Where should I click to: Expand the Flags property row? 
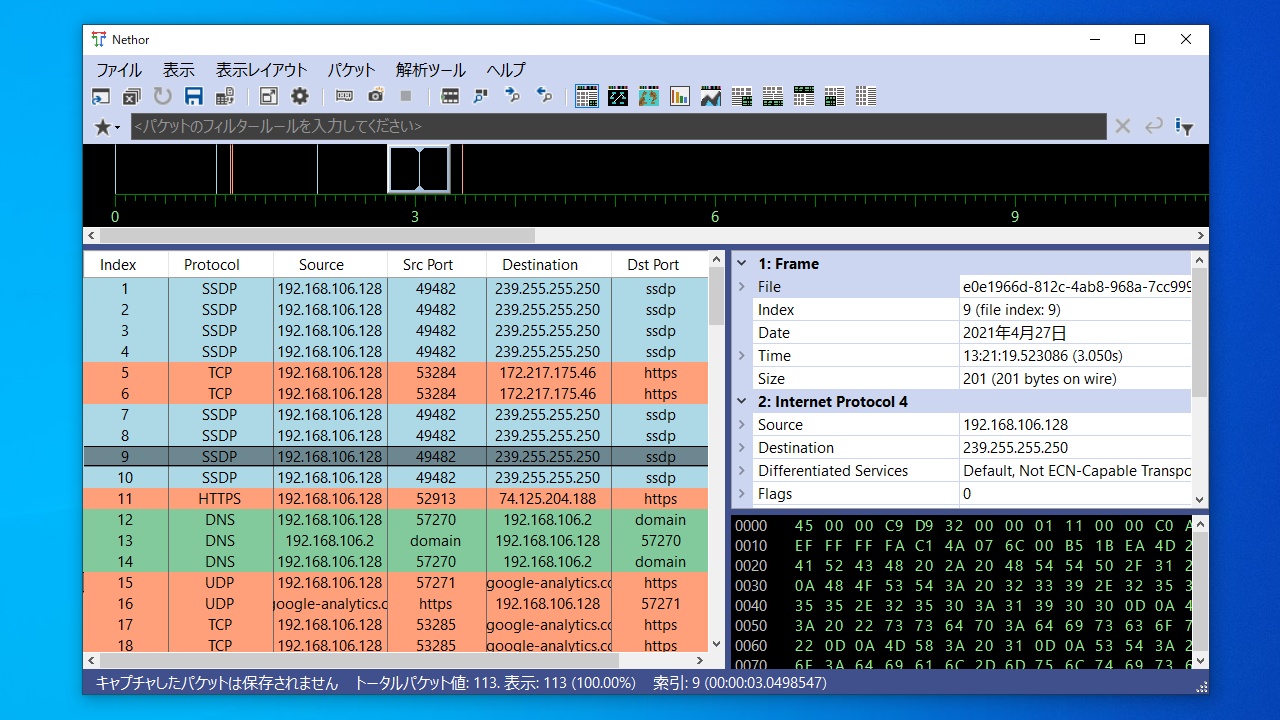[742, 494]
